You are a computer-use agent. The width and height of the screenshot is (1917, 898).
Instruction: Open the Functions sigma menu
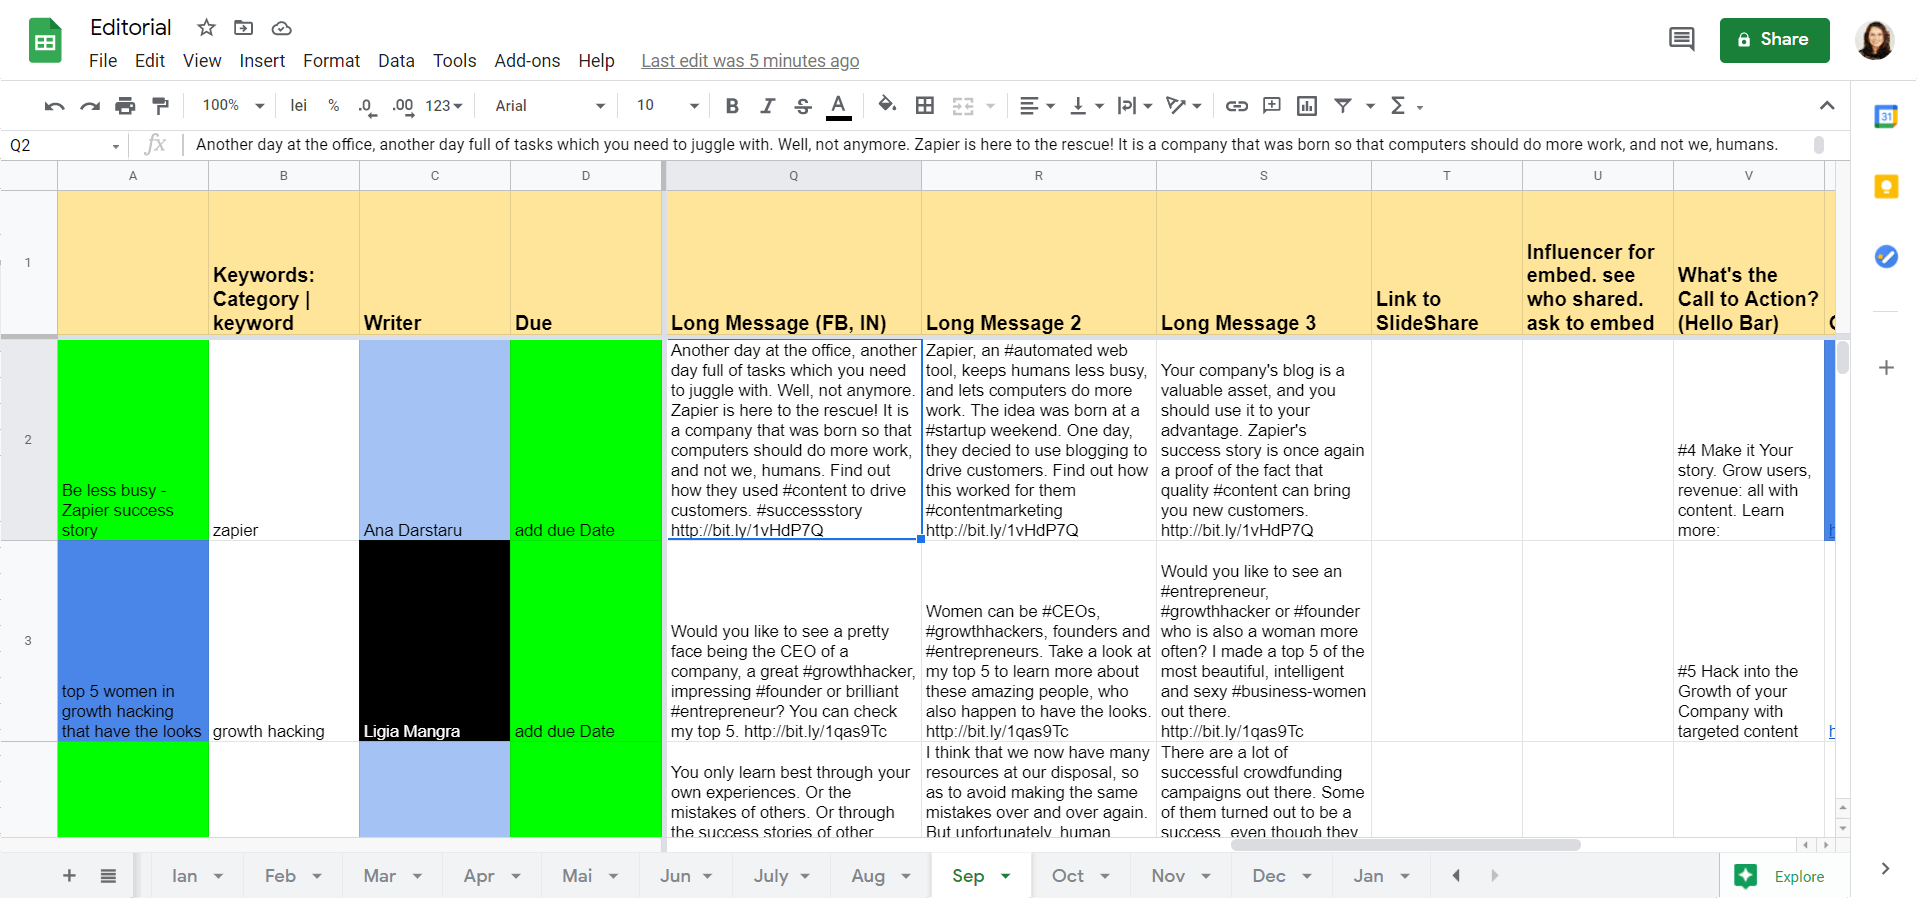[1405, 106]
